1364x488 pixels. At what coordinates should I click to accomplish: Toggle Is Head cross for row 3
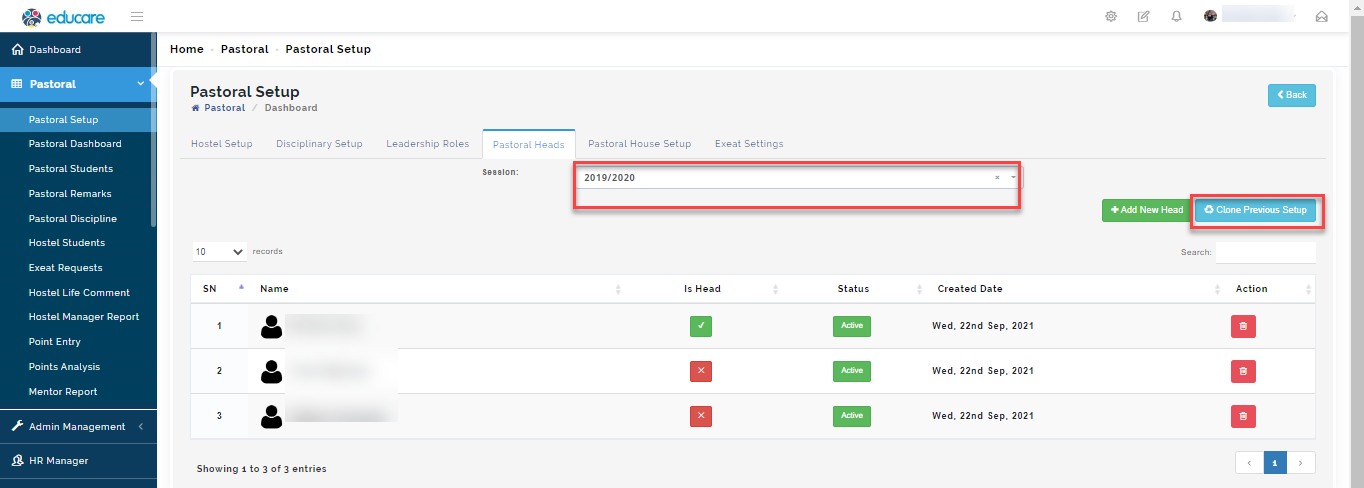click(x=701, y=416)
